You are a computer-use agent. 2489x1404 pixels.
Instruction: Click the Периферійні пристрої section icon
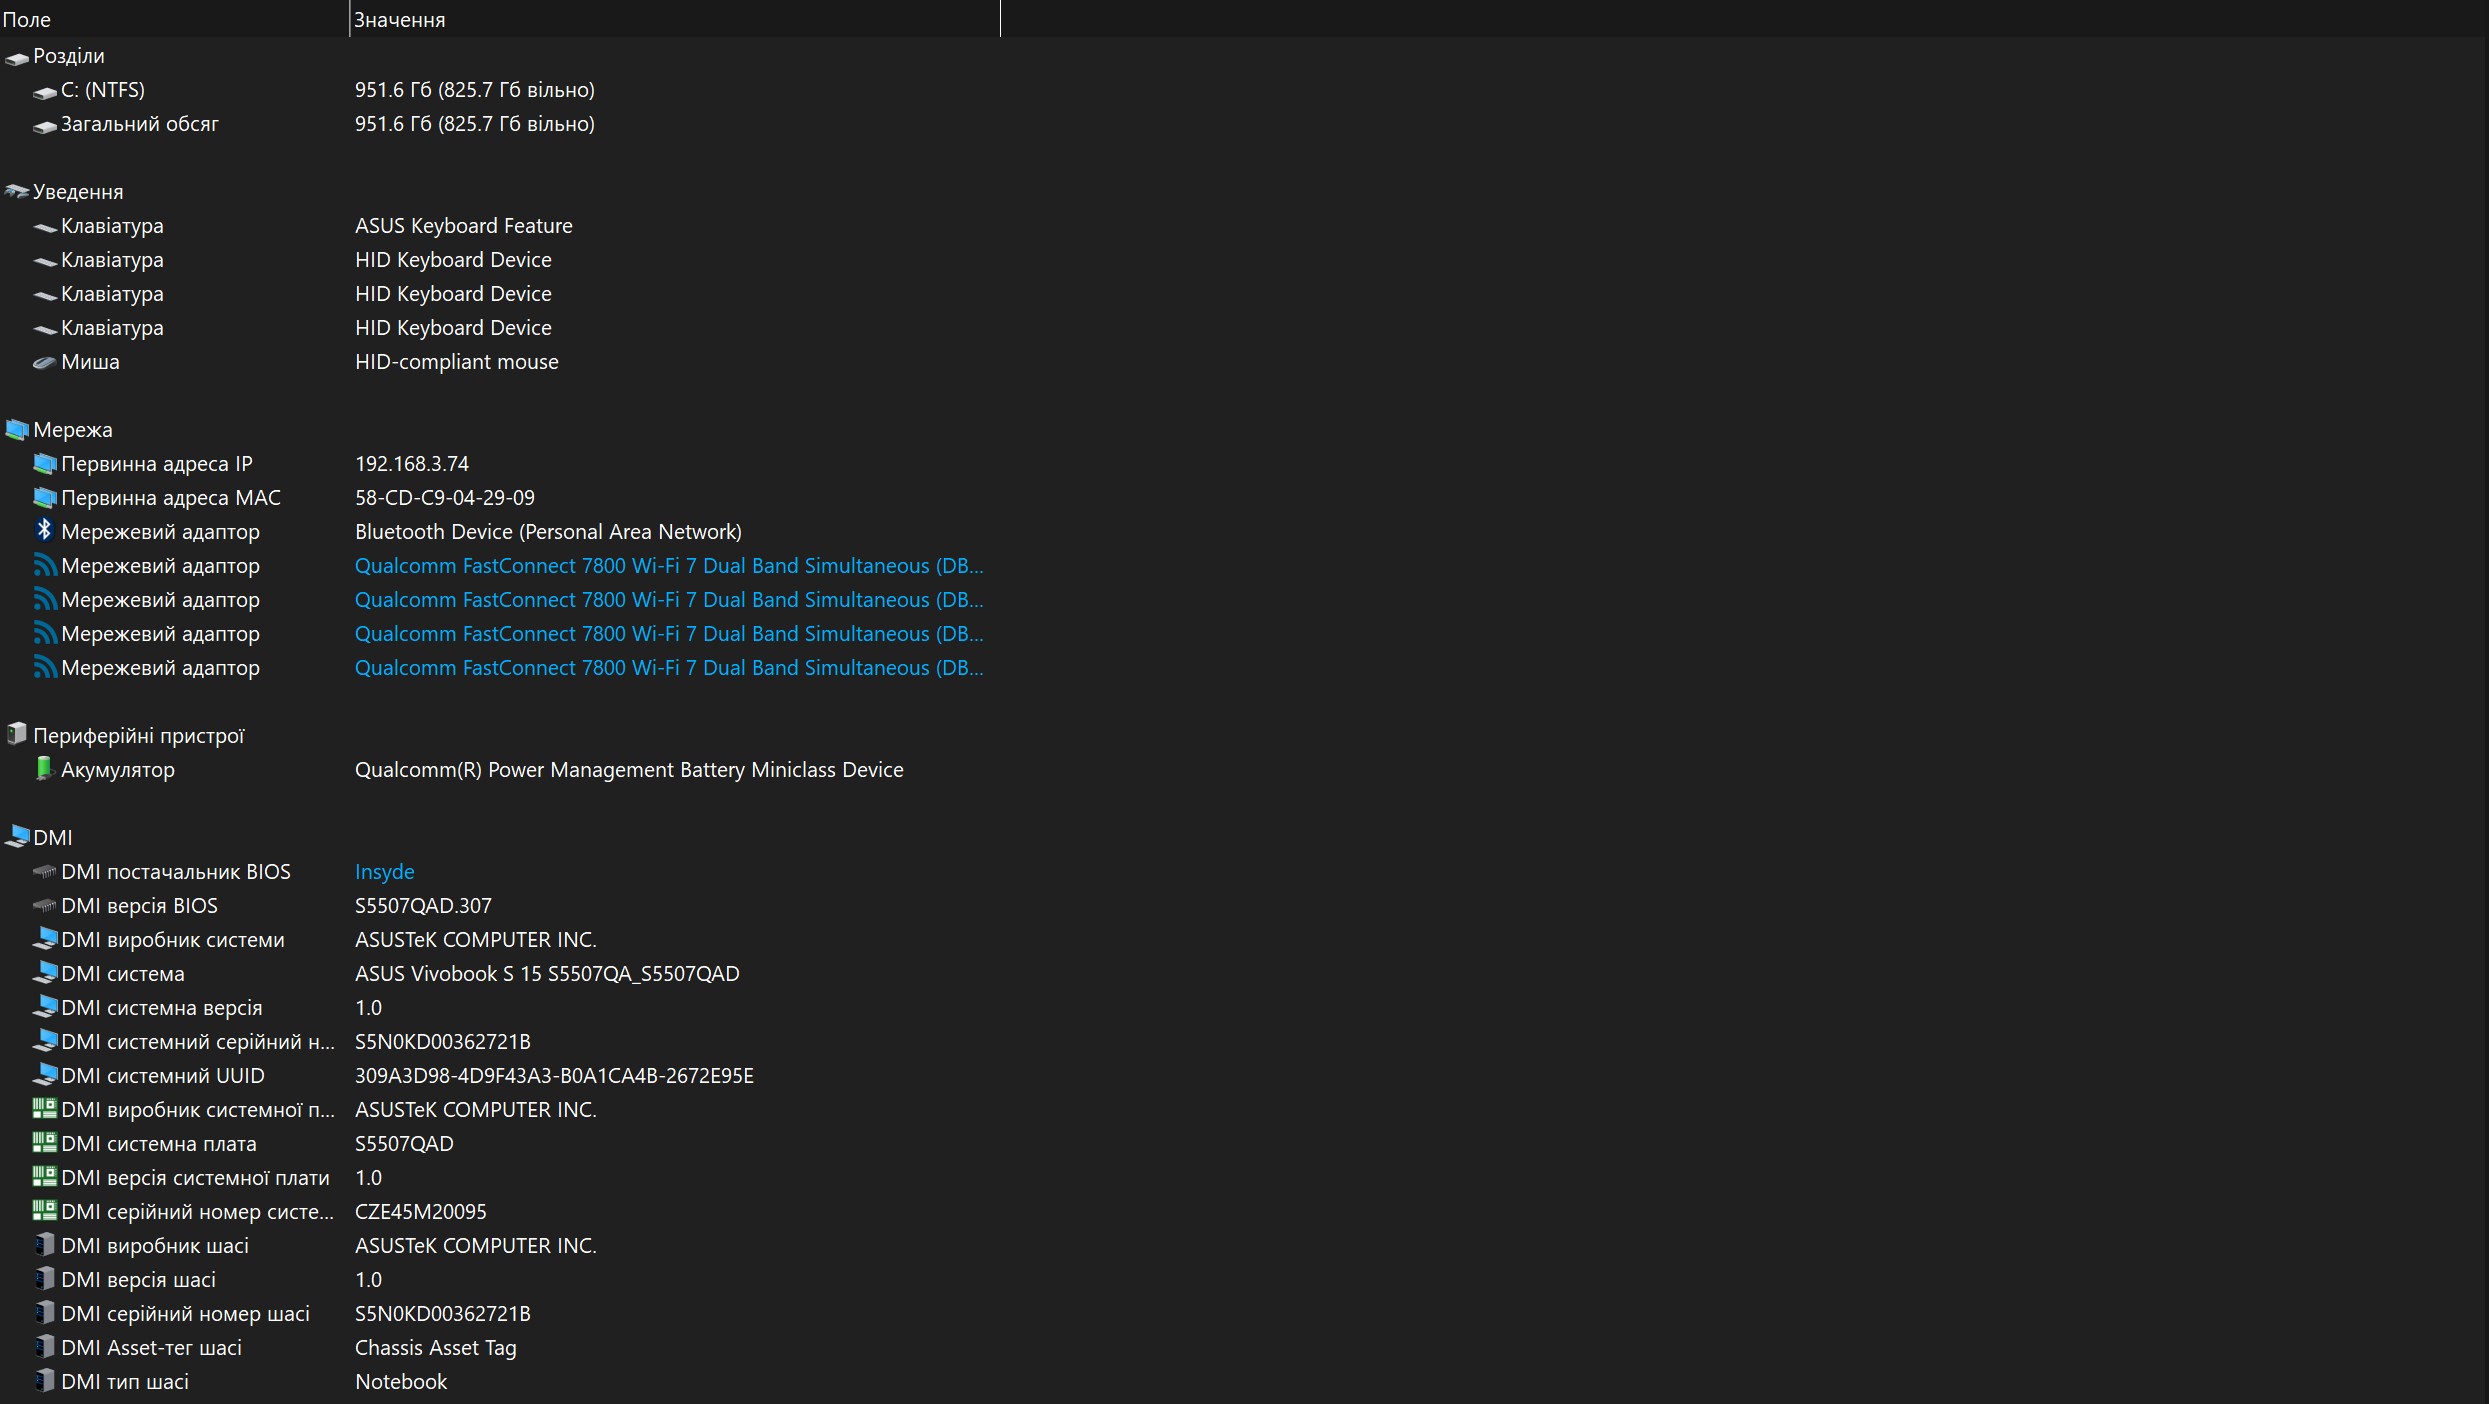[16, 735]
